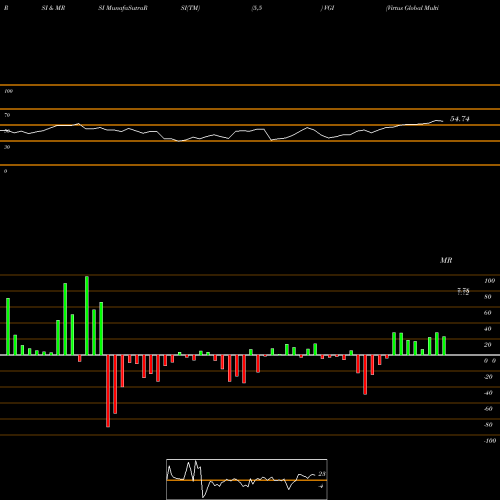Viewport: 500px width, 500px height.
Task: Click the MR axis label -40
Action: pos(488,393)
